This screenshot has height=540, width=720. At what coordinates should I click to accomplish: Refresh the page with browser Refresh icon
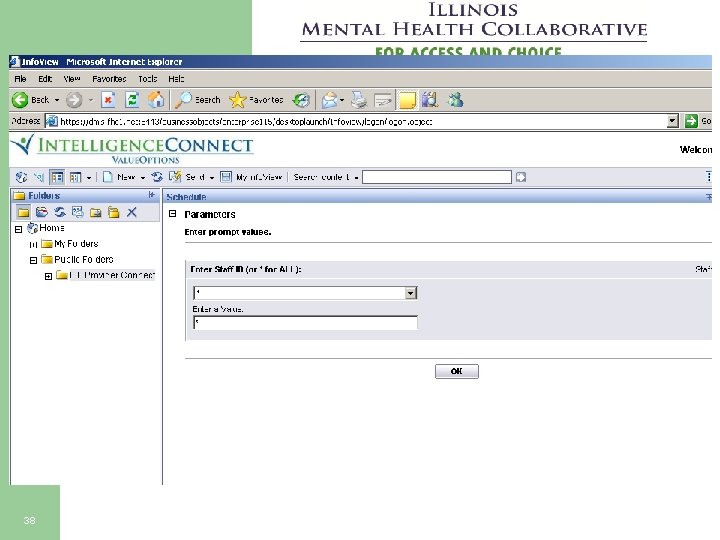(132, 100)
